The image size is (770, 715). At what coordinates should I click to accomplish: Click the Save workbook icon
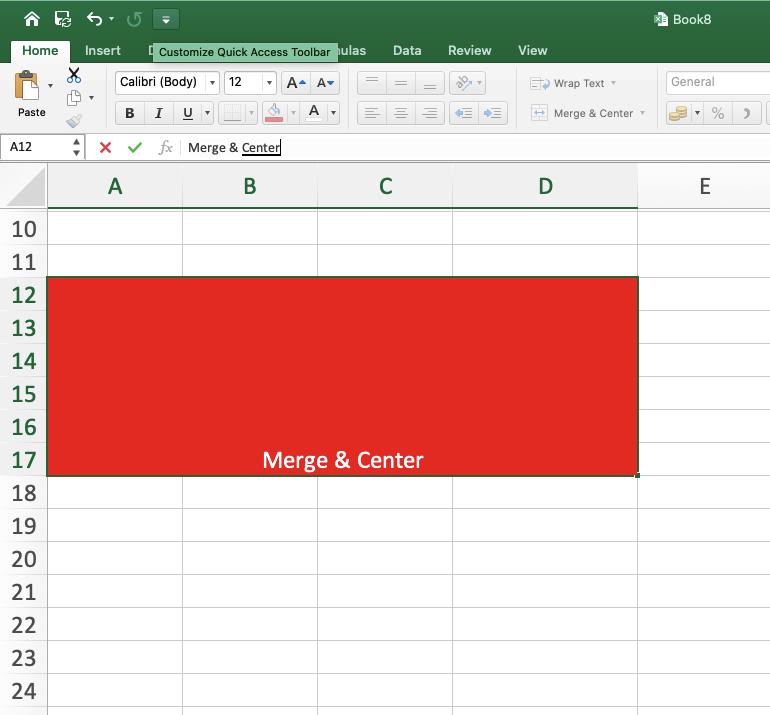63,19
